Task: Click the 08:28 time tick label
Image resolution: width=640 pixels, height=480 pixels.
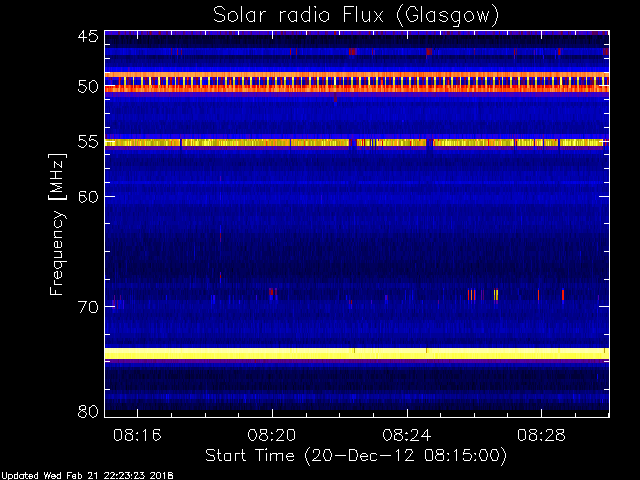Action: [541, 435]
